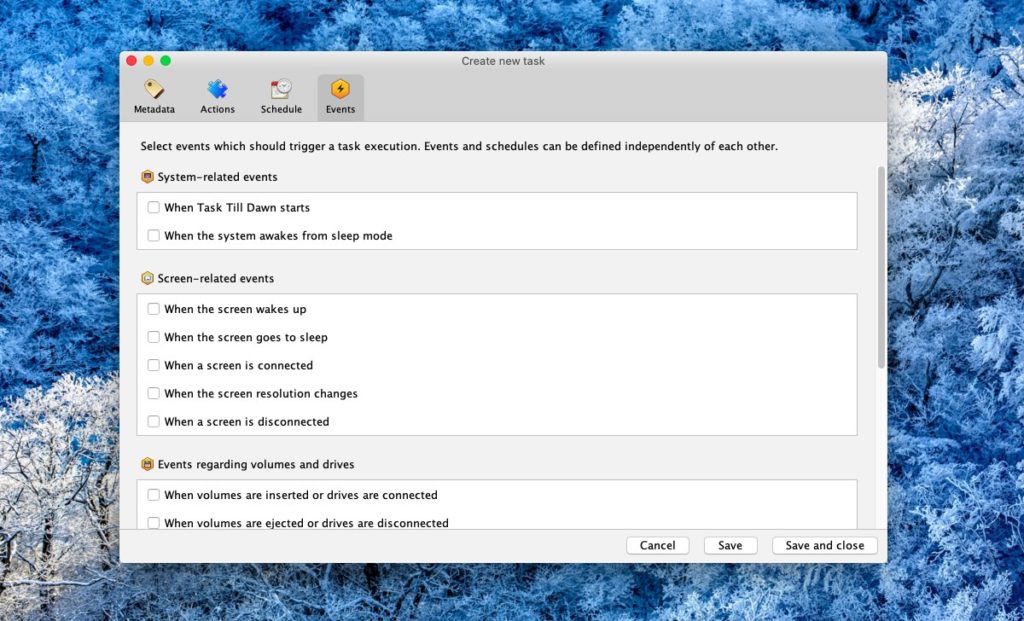Click the Cancel button
Viewport: 1024px width, 621px height.
(657, 545)
